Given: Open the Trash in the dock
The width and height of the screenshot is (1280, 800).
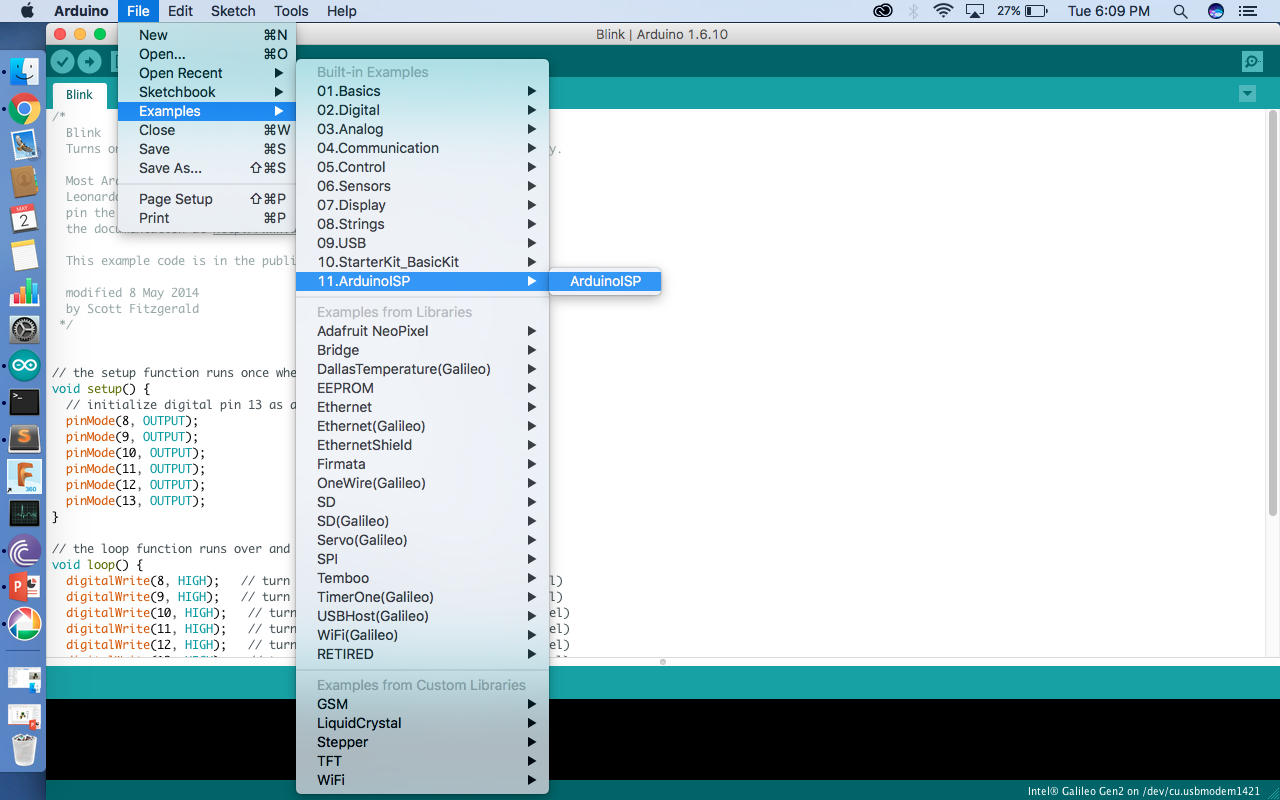Looking at the screenshot, I should (25, 748).
